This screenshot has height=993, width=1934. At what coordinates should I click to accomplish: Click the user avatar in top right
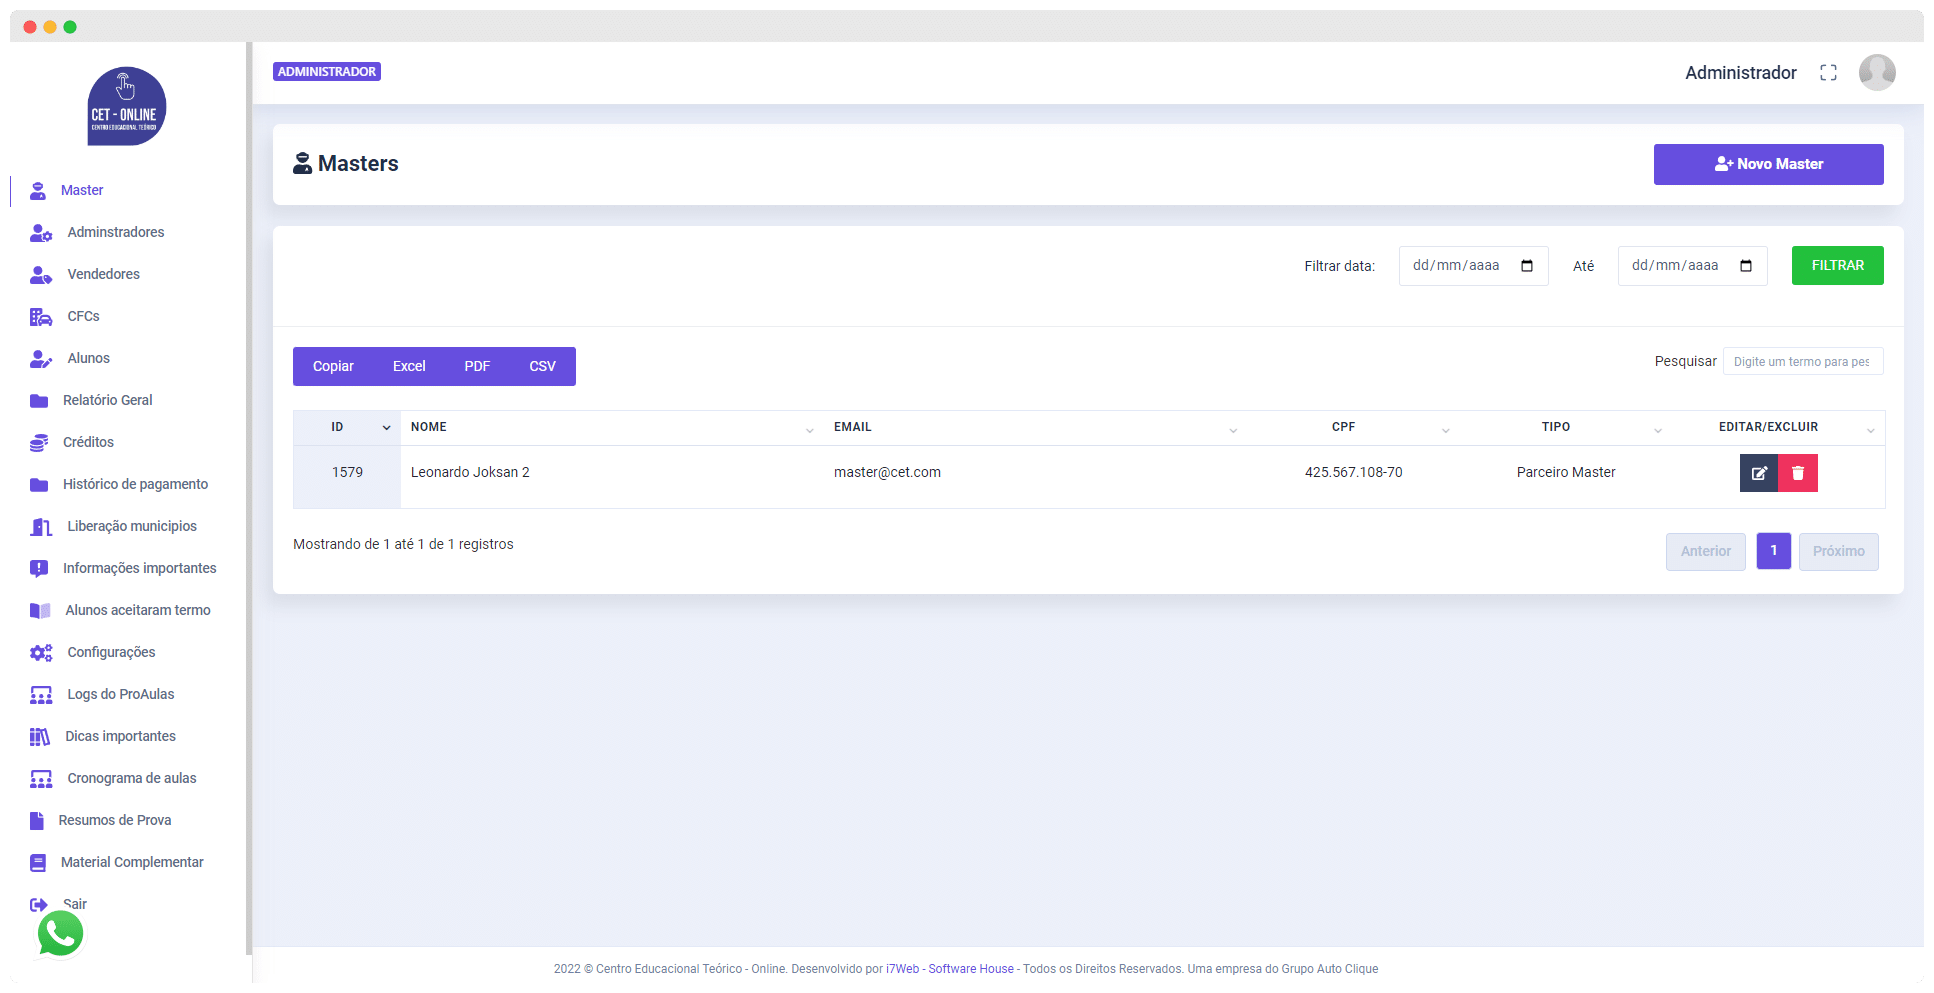1876,73
